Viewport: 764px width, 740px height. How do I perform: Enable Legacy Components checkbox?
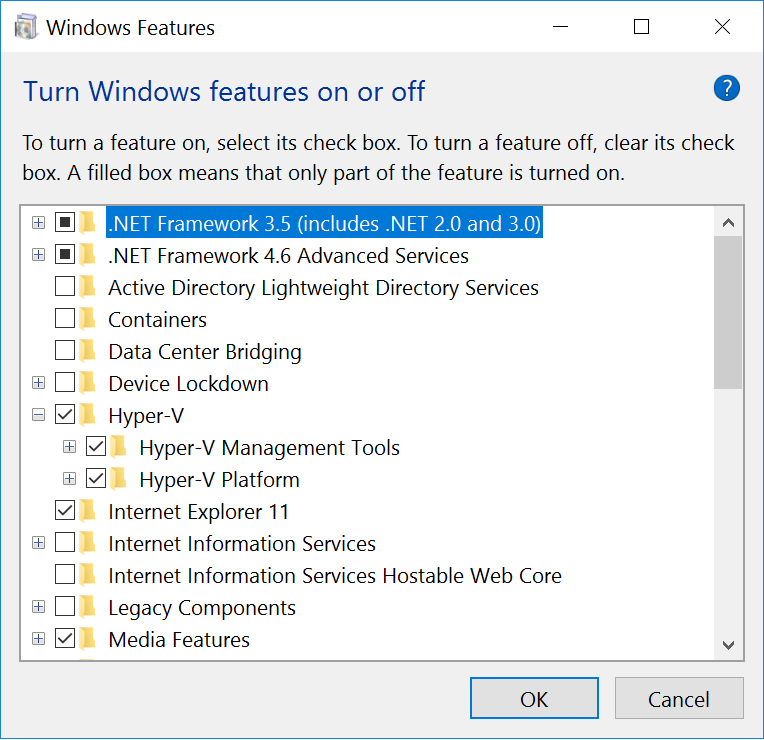[x=65, y=607]
